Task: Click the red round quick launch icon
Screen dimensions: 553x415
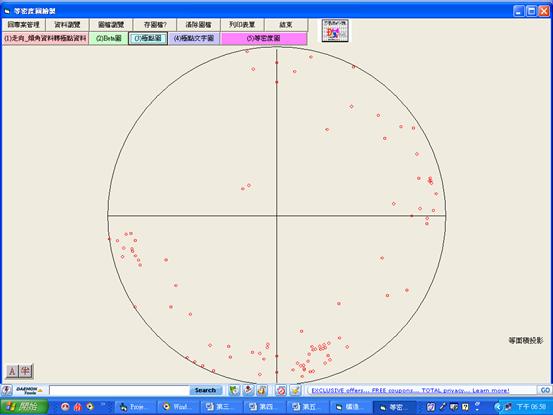Action: [65, 407]
